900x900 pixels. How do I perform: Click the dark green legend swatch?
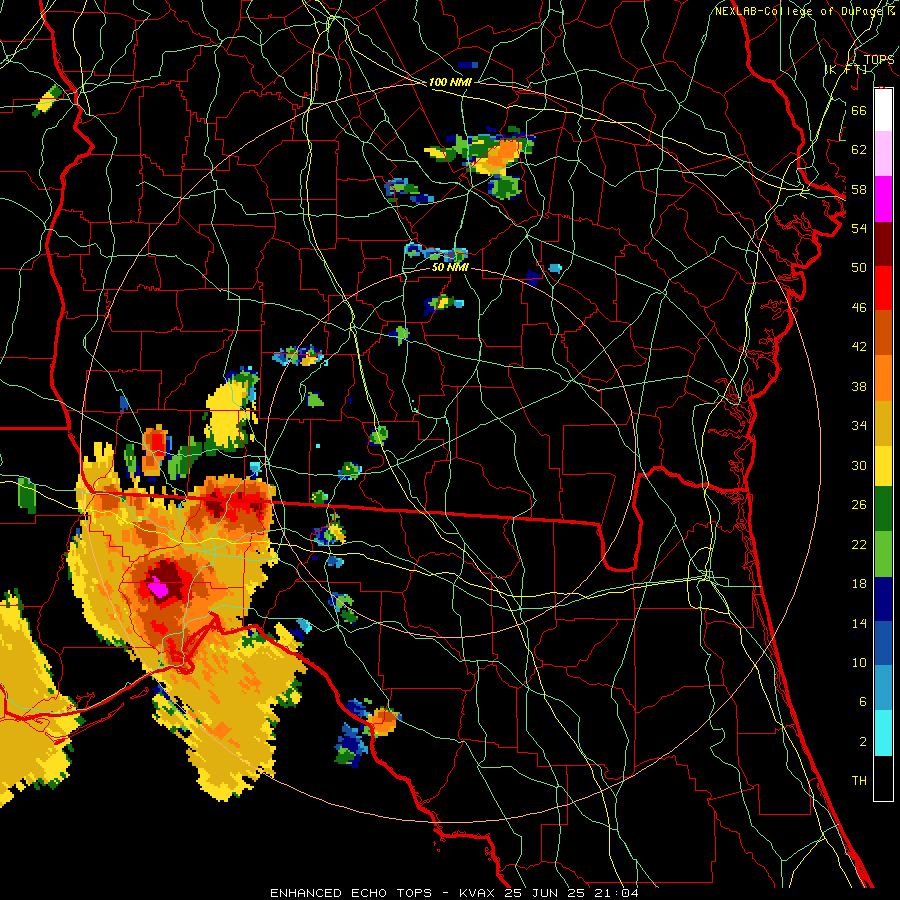coord(883,509)
